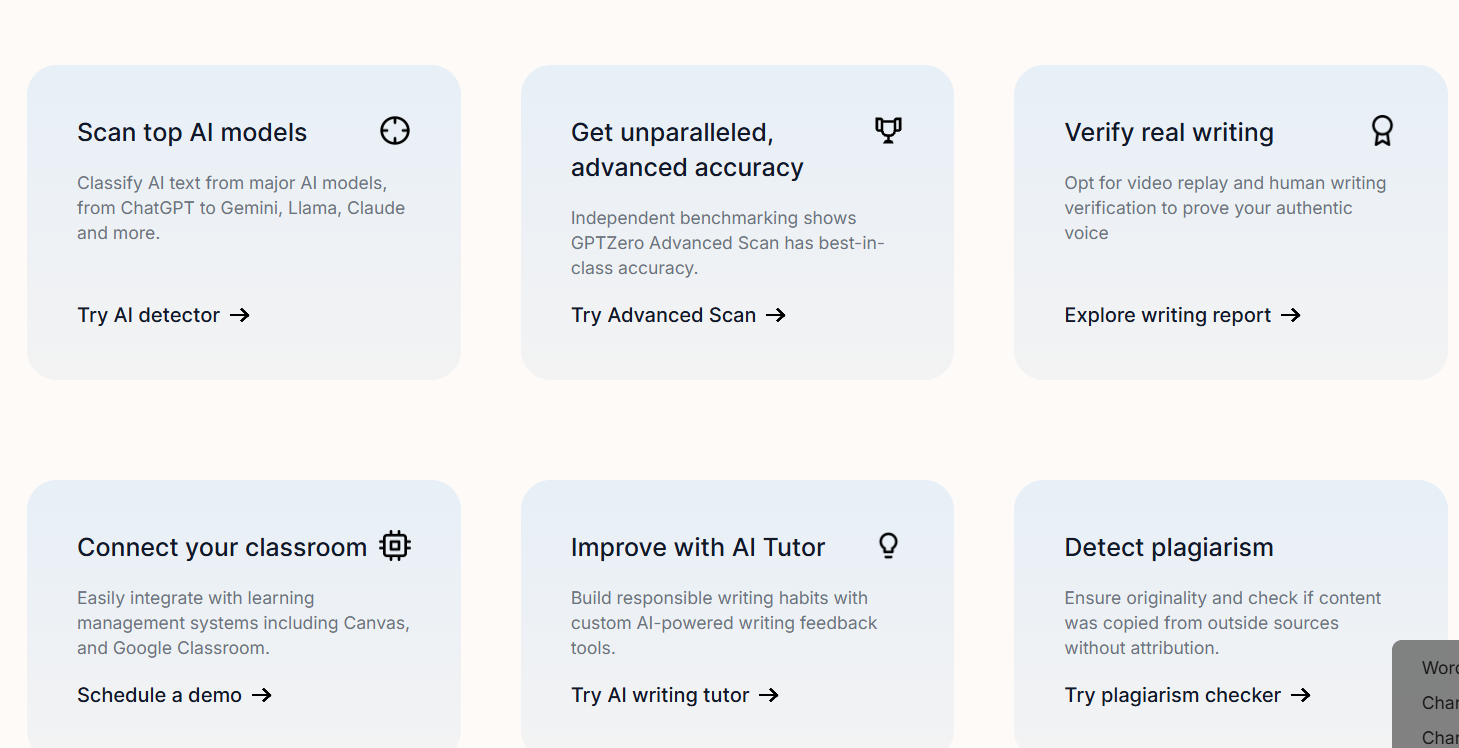Screen dimensions: 1459x748
Task: Click the trophy icon on advanced accuracy card
Action: (888, 130)
